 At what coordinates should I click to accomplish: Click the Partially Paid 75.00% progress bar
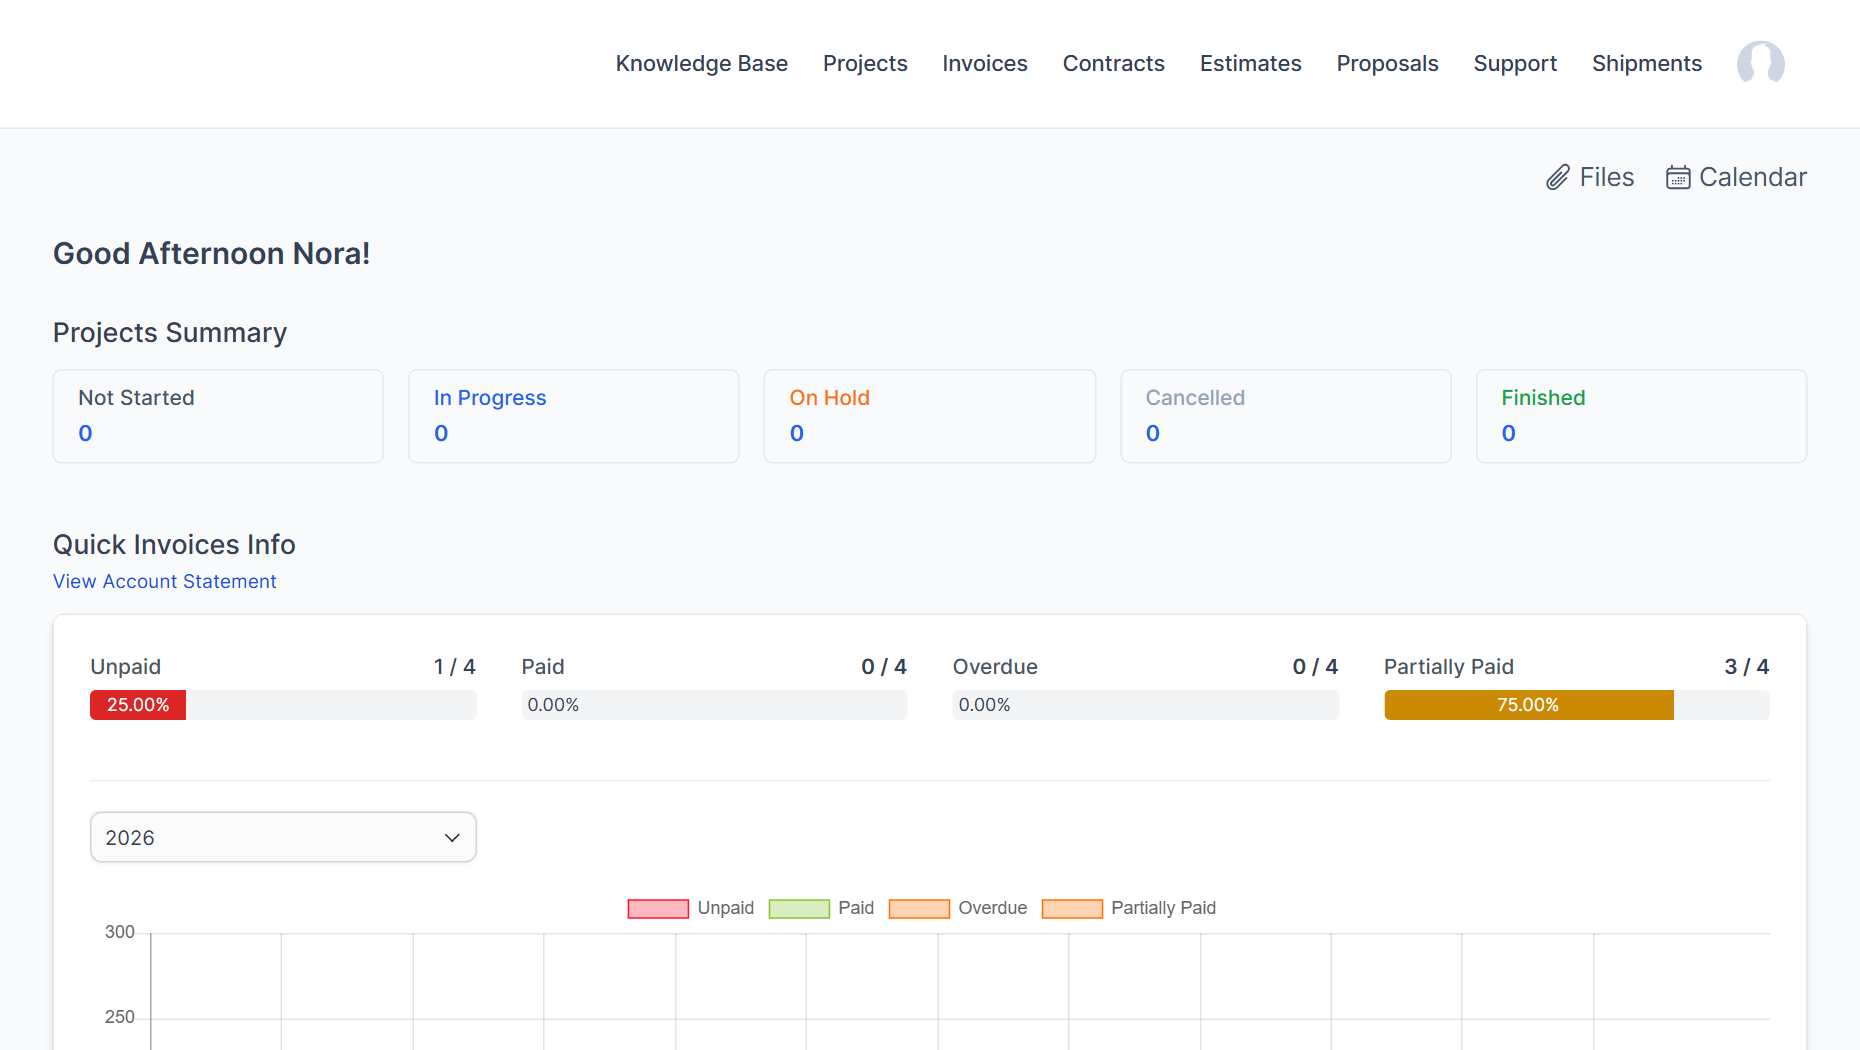pyautogui.click(x=1576, y=705)
